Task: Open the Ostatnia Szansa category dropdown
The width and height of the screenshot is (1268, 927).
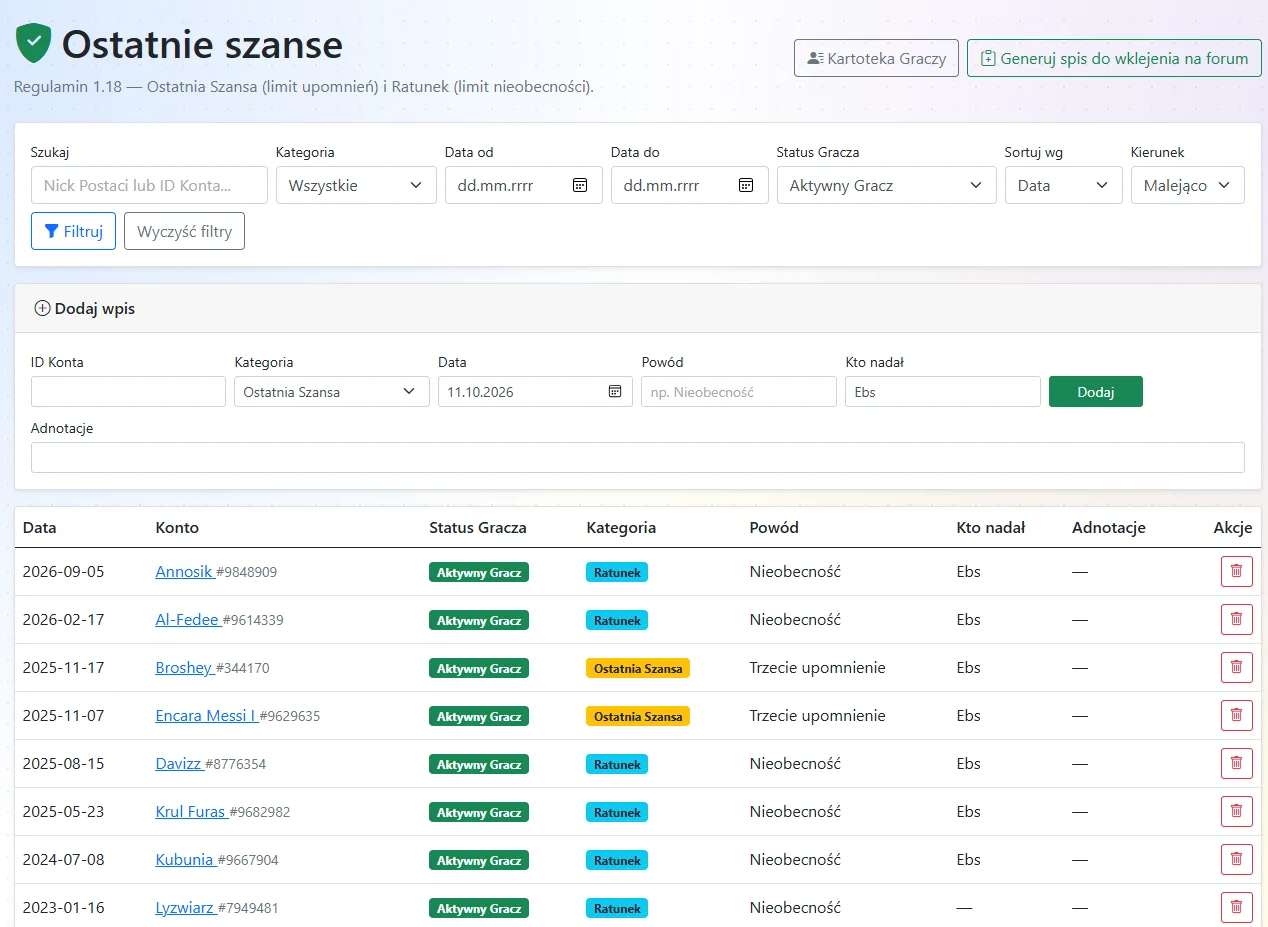Action: (332, 391)
